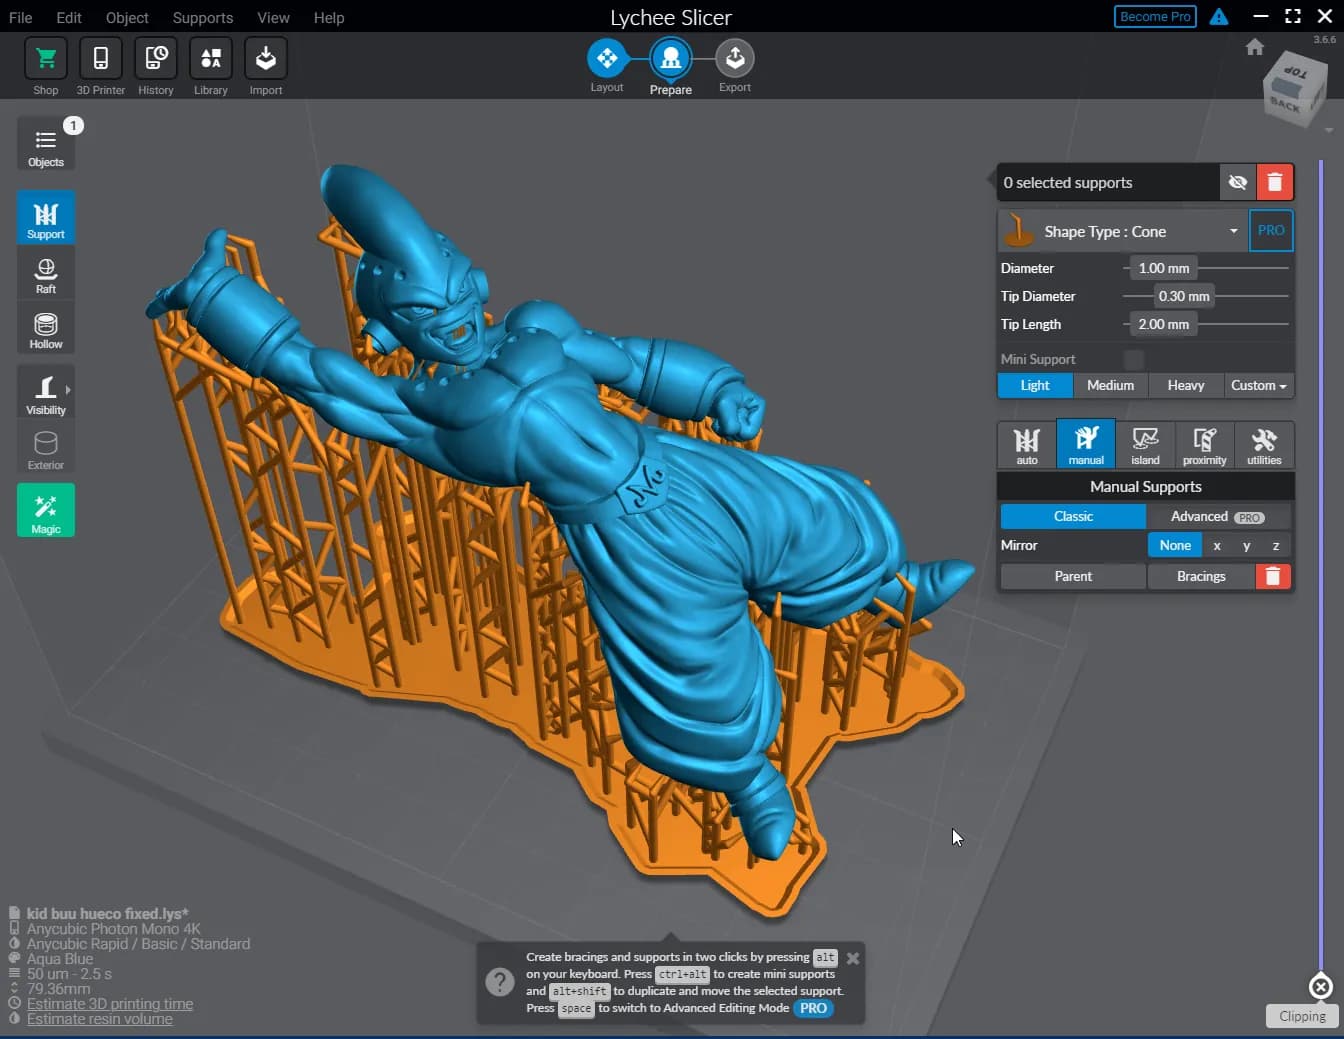Open the Shape Type Cone dropdown
1344x1039 pixels.
pos(1123,231)
